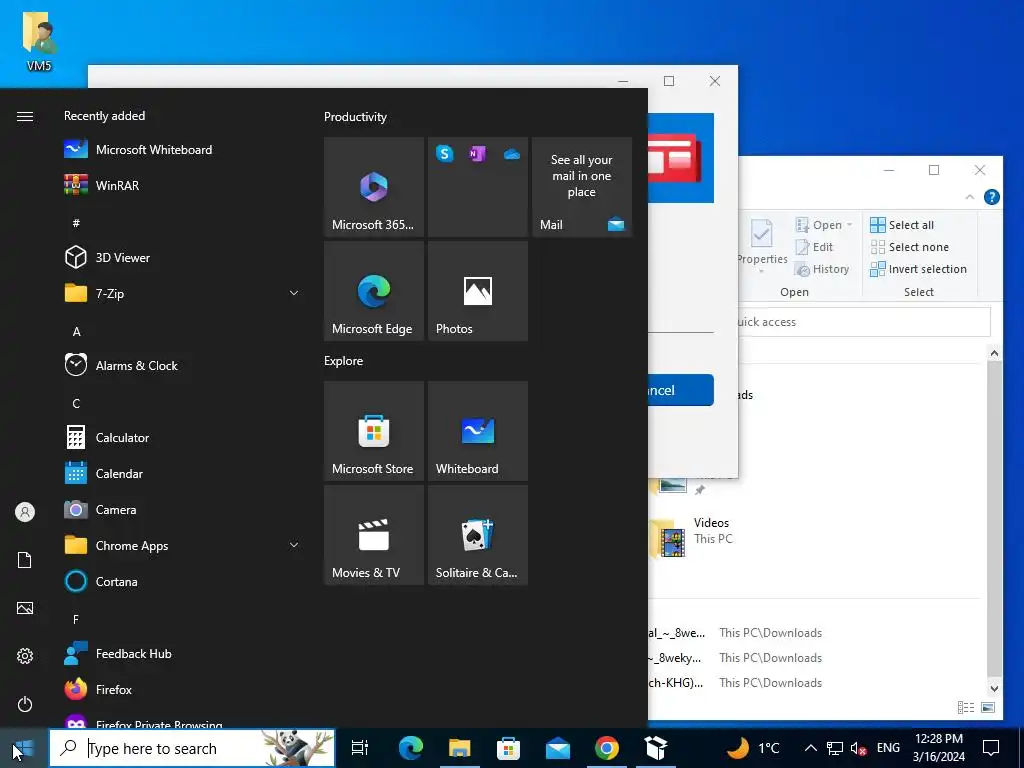Image resolution: width=1024 pixels, height=768 pixels.
Task: Jump to the letter A section header
Action: click(x=76, y=332)
